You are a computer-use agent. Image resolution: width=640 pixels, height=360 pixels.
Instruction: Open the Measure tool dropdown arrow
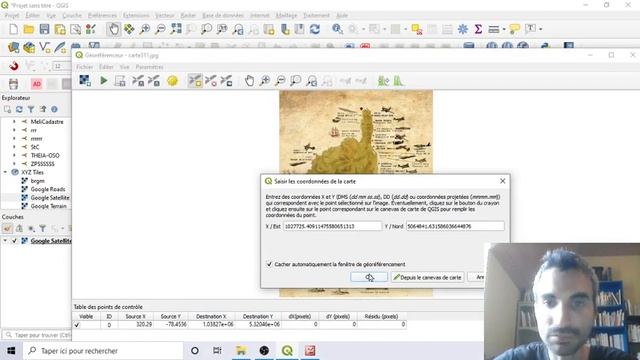click(504, 29)
